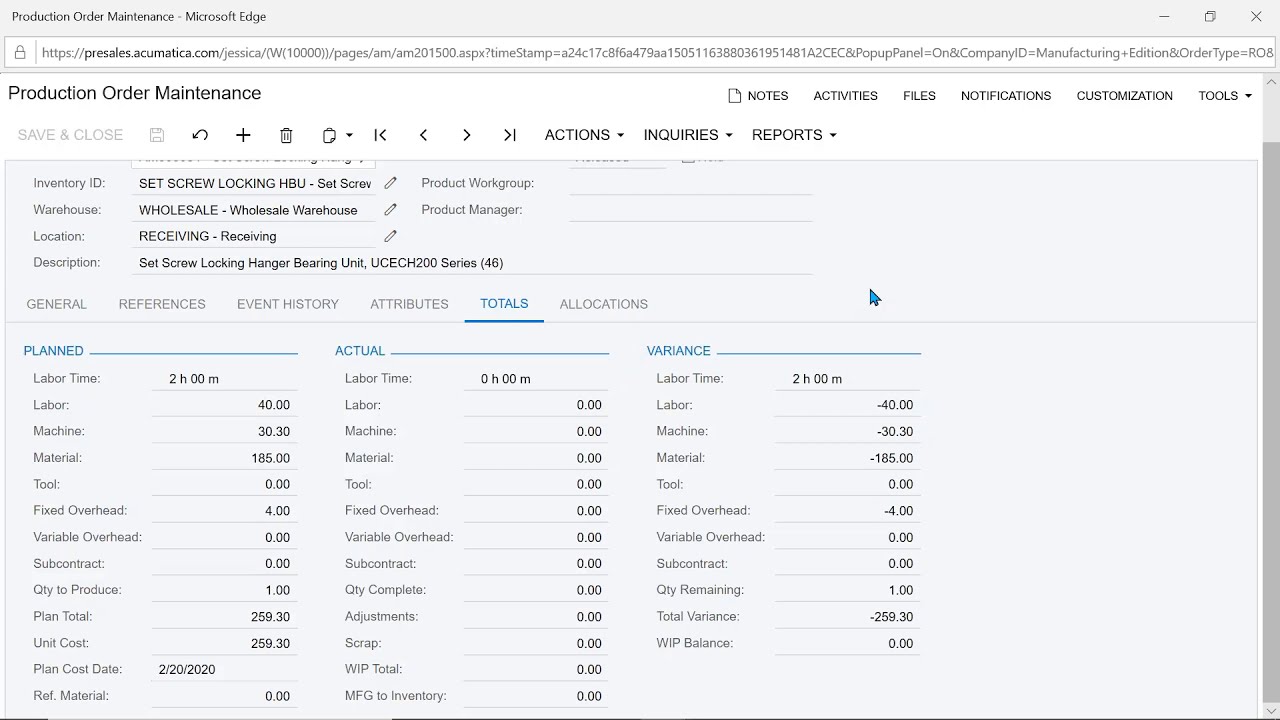Open the REPORTS dropdown menu
Viewport: 1280px width, 720px height.
pyautogui.click(x=794, y=135)
